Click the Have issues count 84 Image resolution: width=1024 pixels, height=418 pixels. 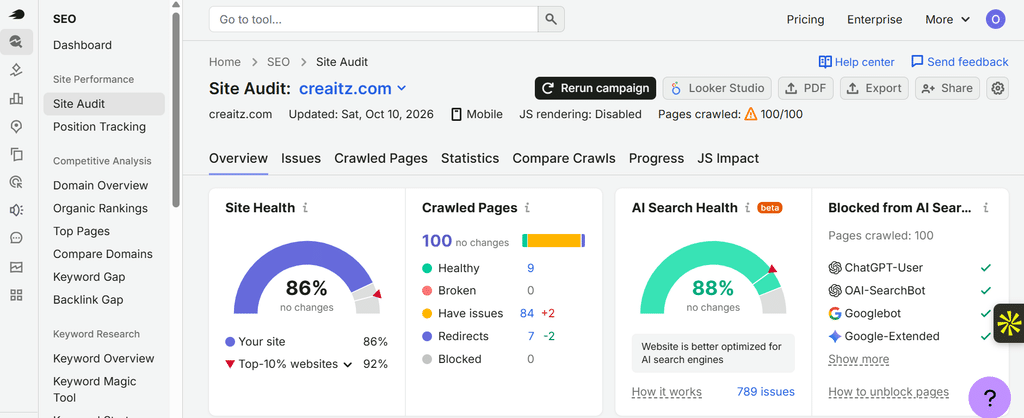(527, 314)
